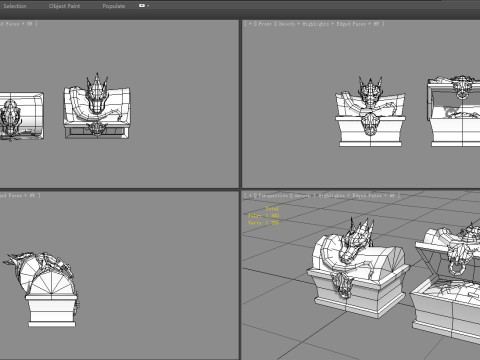Click the Edged Faces label in the bottom-left viewport
Viewport: 480px width, 360px height.
(x=11, y=196)
